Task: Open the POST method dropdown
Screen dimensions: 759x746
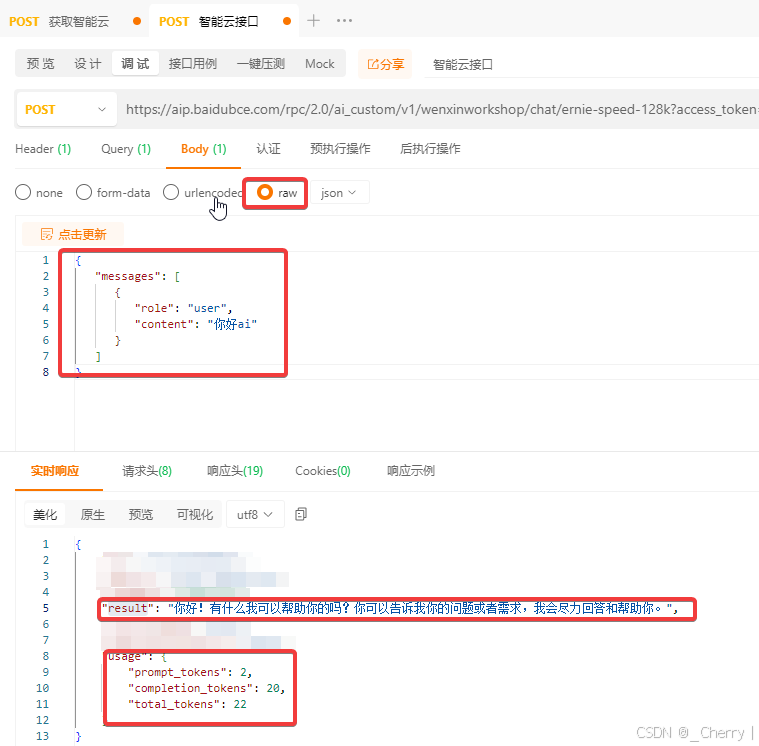Action: pos(66,109)
